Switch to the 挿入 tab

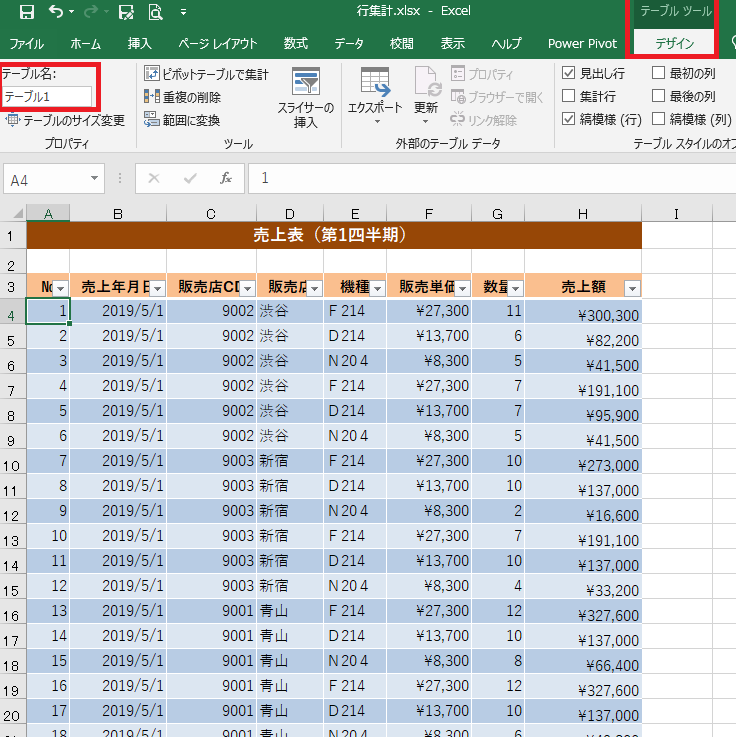tap(140, 44)
